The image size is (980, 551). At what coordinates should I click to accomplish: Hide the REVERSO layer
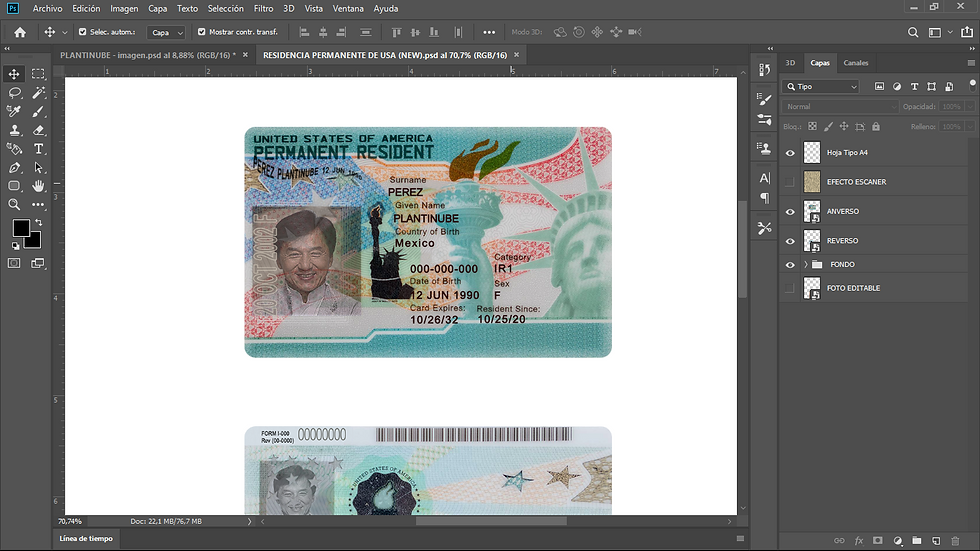coord(790,241)
